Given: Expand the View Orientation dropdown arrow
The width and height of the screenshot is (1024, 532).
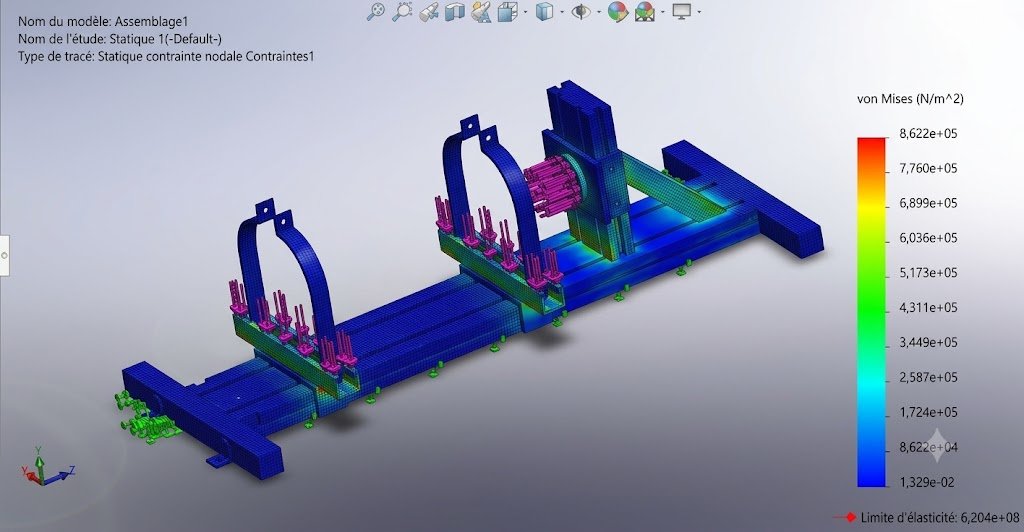Looking at the screenshot, I should 525,12.
